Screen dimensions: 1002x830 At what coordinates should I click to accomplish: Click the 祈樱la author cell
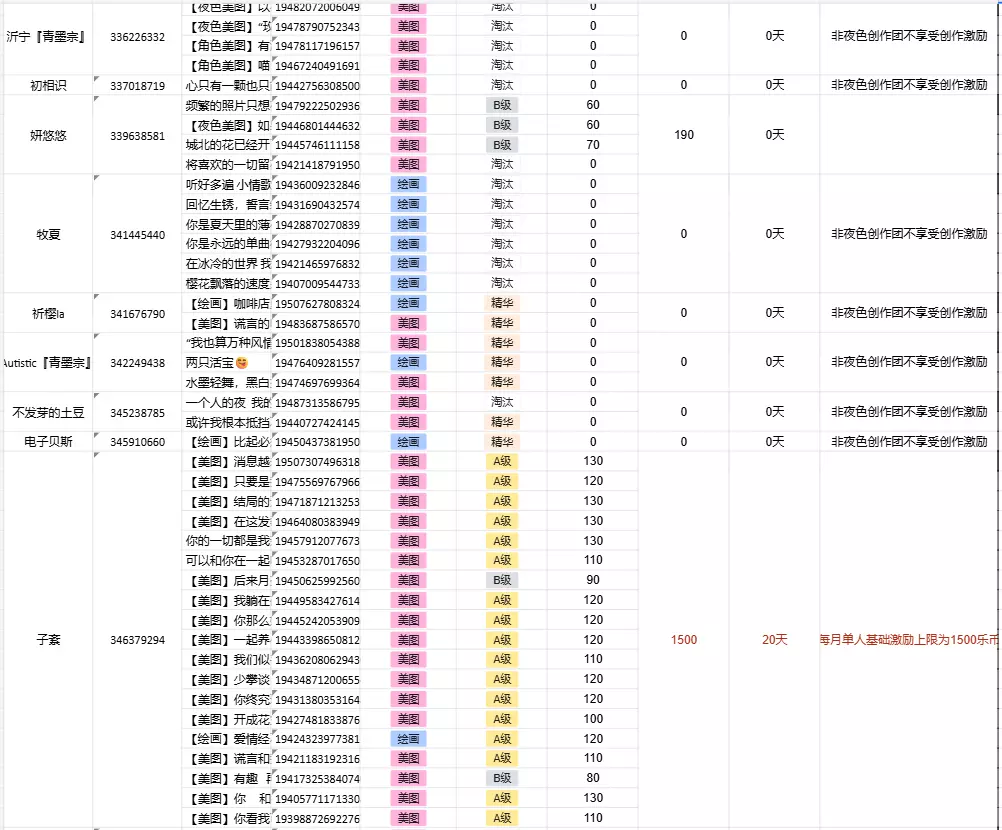[x=48, y=313]
